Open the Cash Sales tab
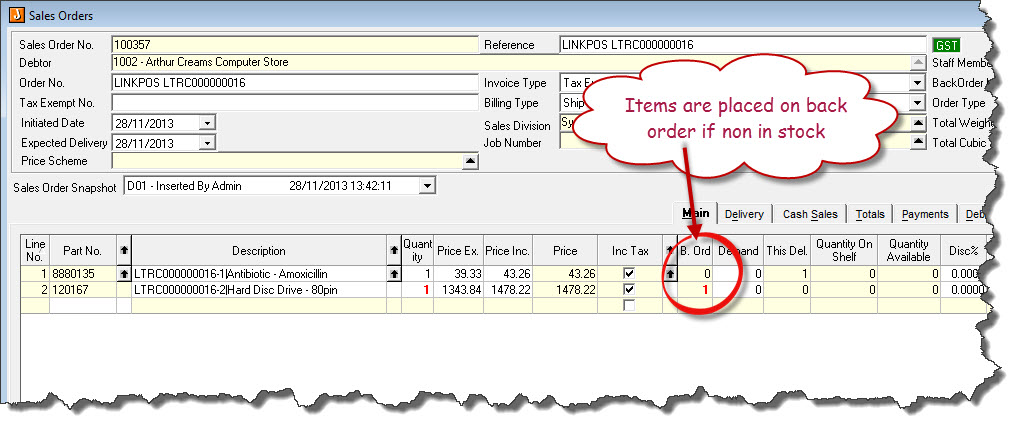 [810, 214]
